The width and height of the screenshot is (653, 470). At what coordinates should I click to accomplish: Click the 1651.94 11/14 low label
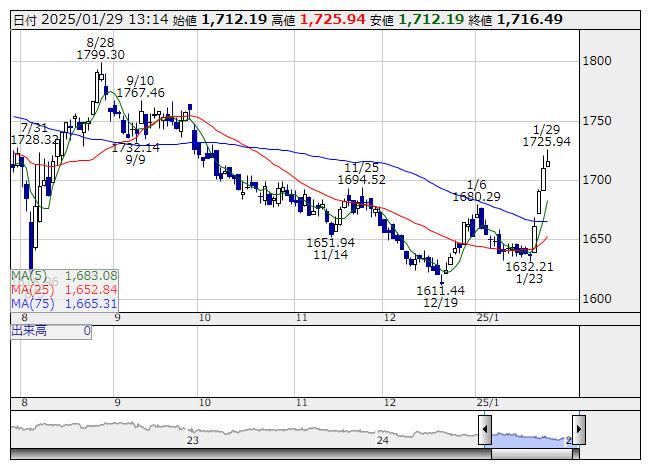pos(330,248)
